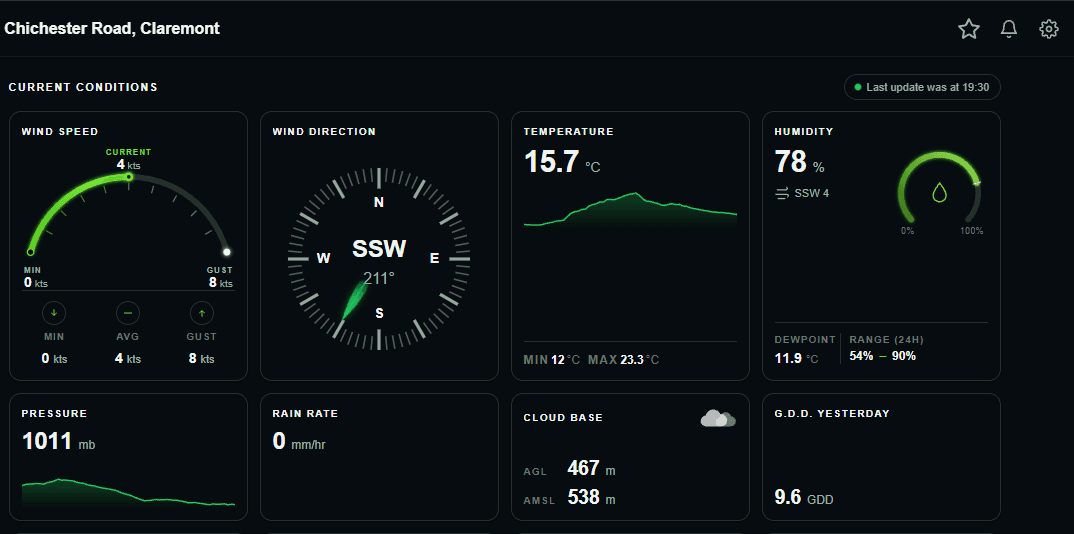Click the pressure trend chart

[128, 492]
